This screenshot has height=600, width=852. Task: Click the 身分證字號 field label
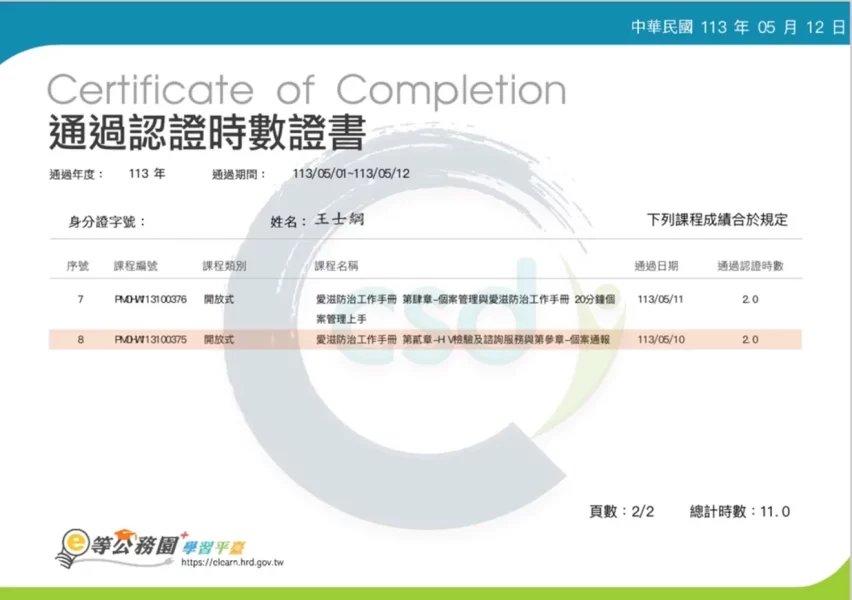click(107, 222)
